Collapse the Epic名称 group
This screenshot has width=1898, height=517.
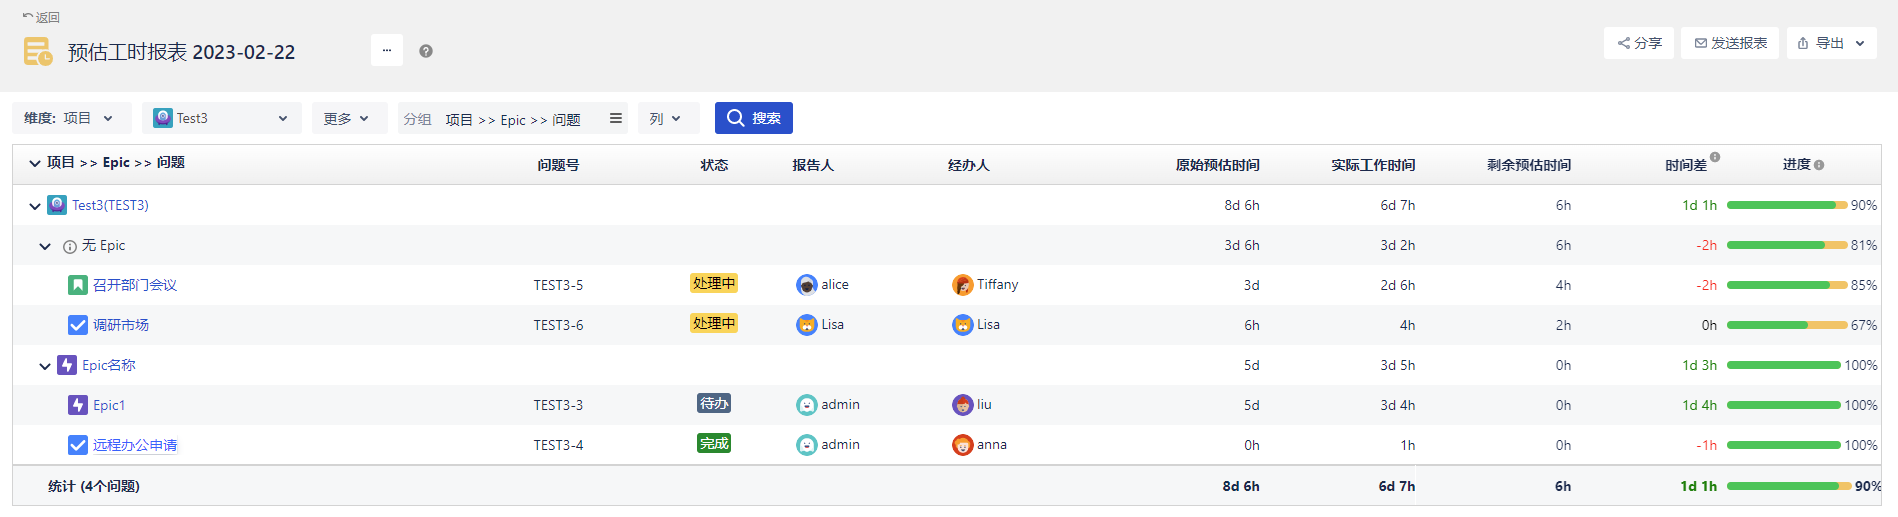[x=45, y=366]
